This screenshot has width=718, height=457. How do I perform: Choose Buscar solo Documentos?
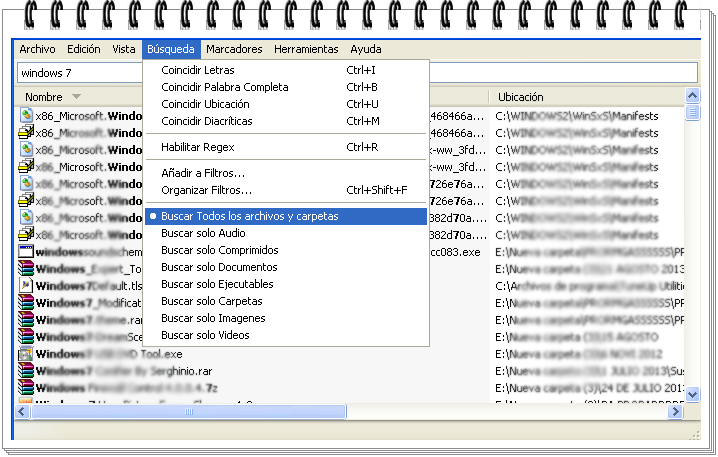(x=286, y=267)
